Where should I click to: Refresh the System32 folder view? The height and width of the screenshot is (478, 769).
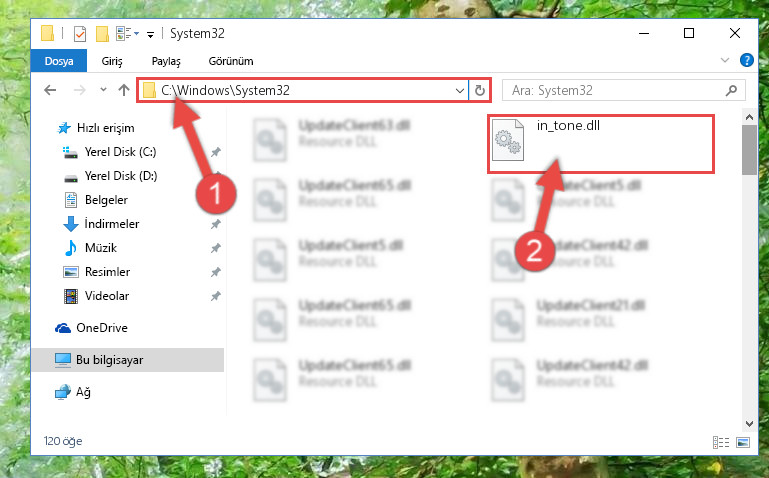point(480,90)
